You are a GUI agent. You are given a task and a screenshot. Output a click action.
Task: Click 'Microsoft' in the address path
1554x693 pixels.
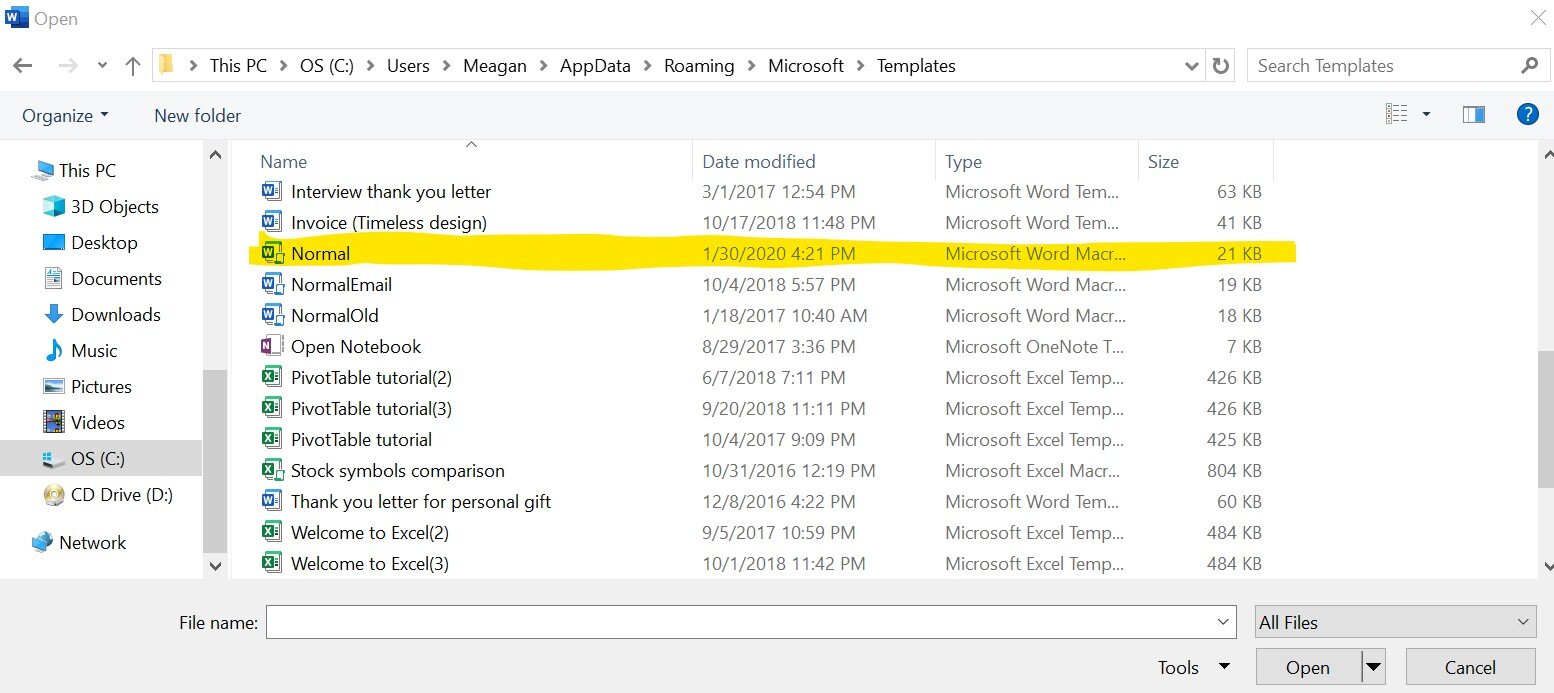[x=806, y=66]
